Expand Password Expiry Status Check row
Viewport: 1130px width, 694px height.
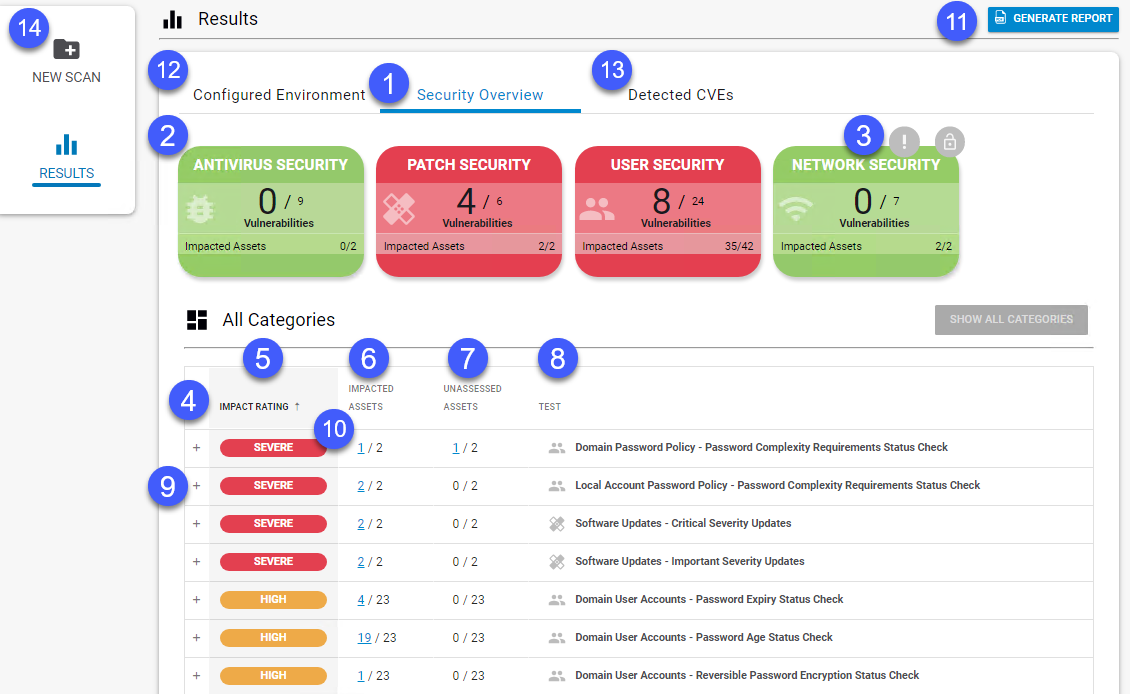(x=196, y=600)
